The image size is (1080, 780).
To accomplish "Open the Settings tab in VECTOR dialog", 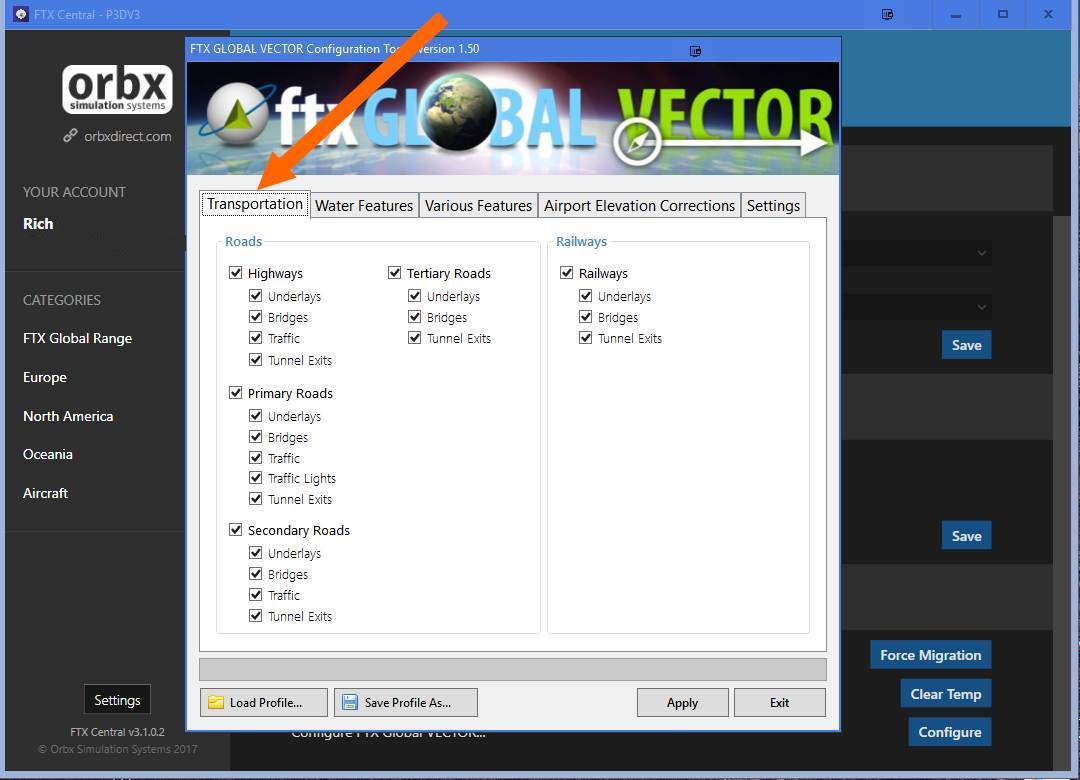I will pyautogui.click(x=773, y=205).
